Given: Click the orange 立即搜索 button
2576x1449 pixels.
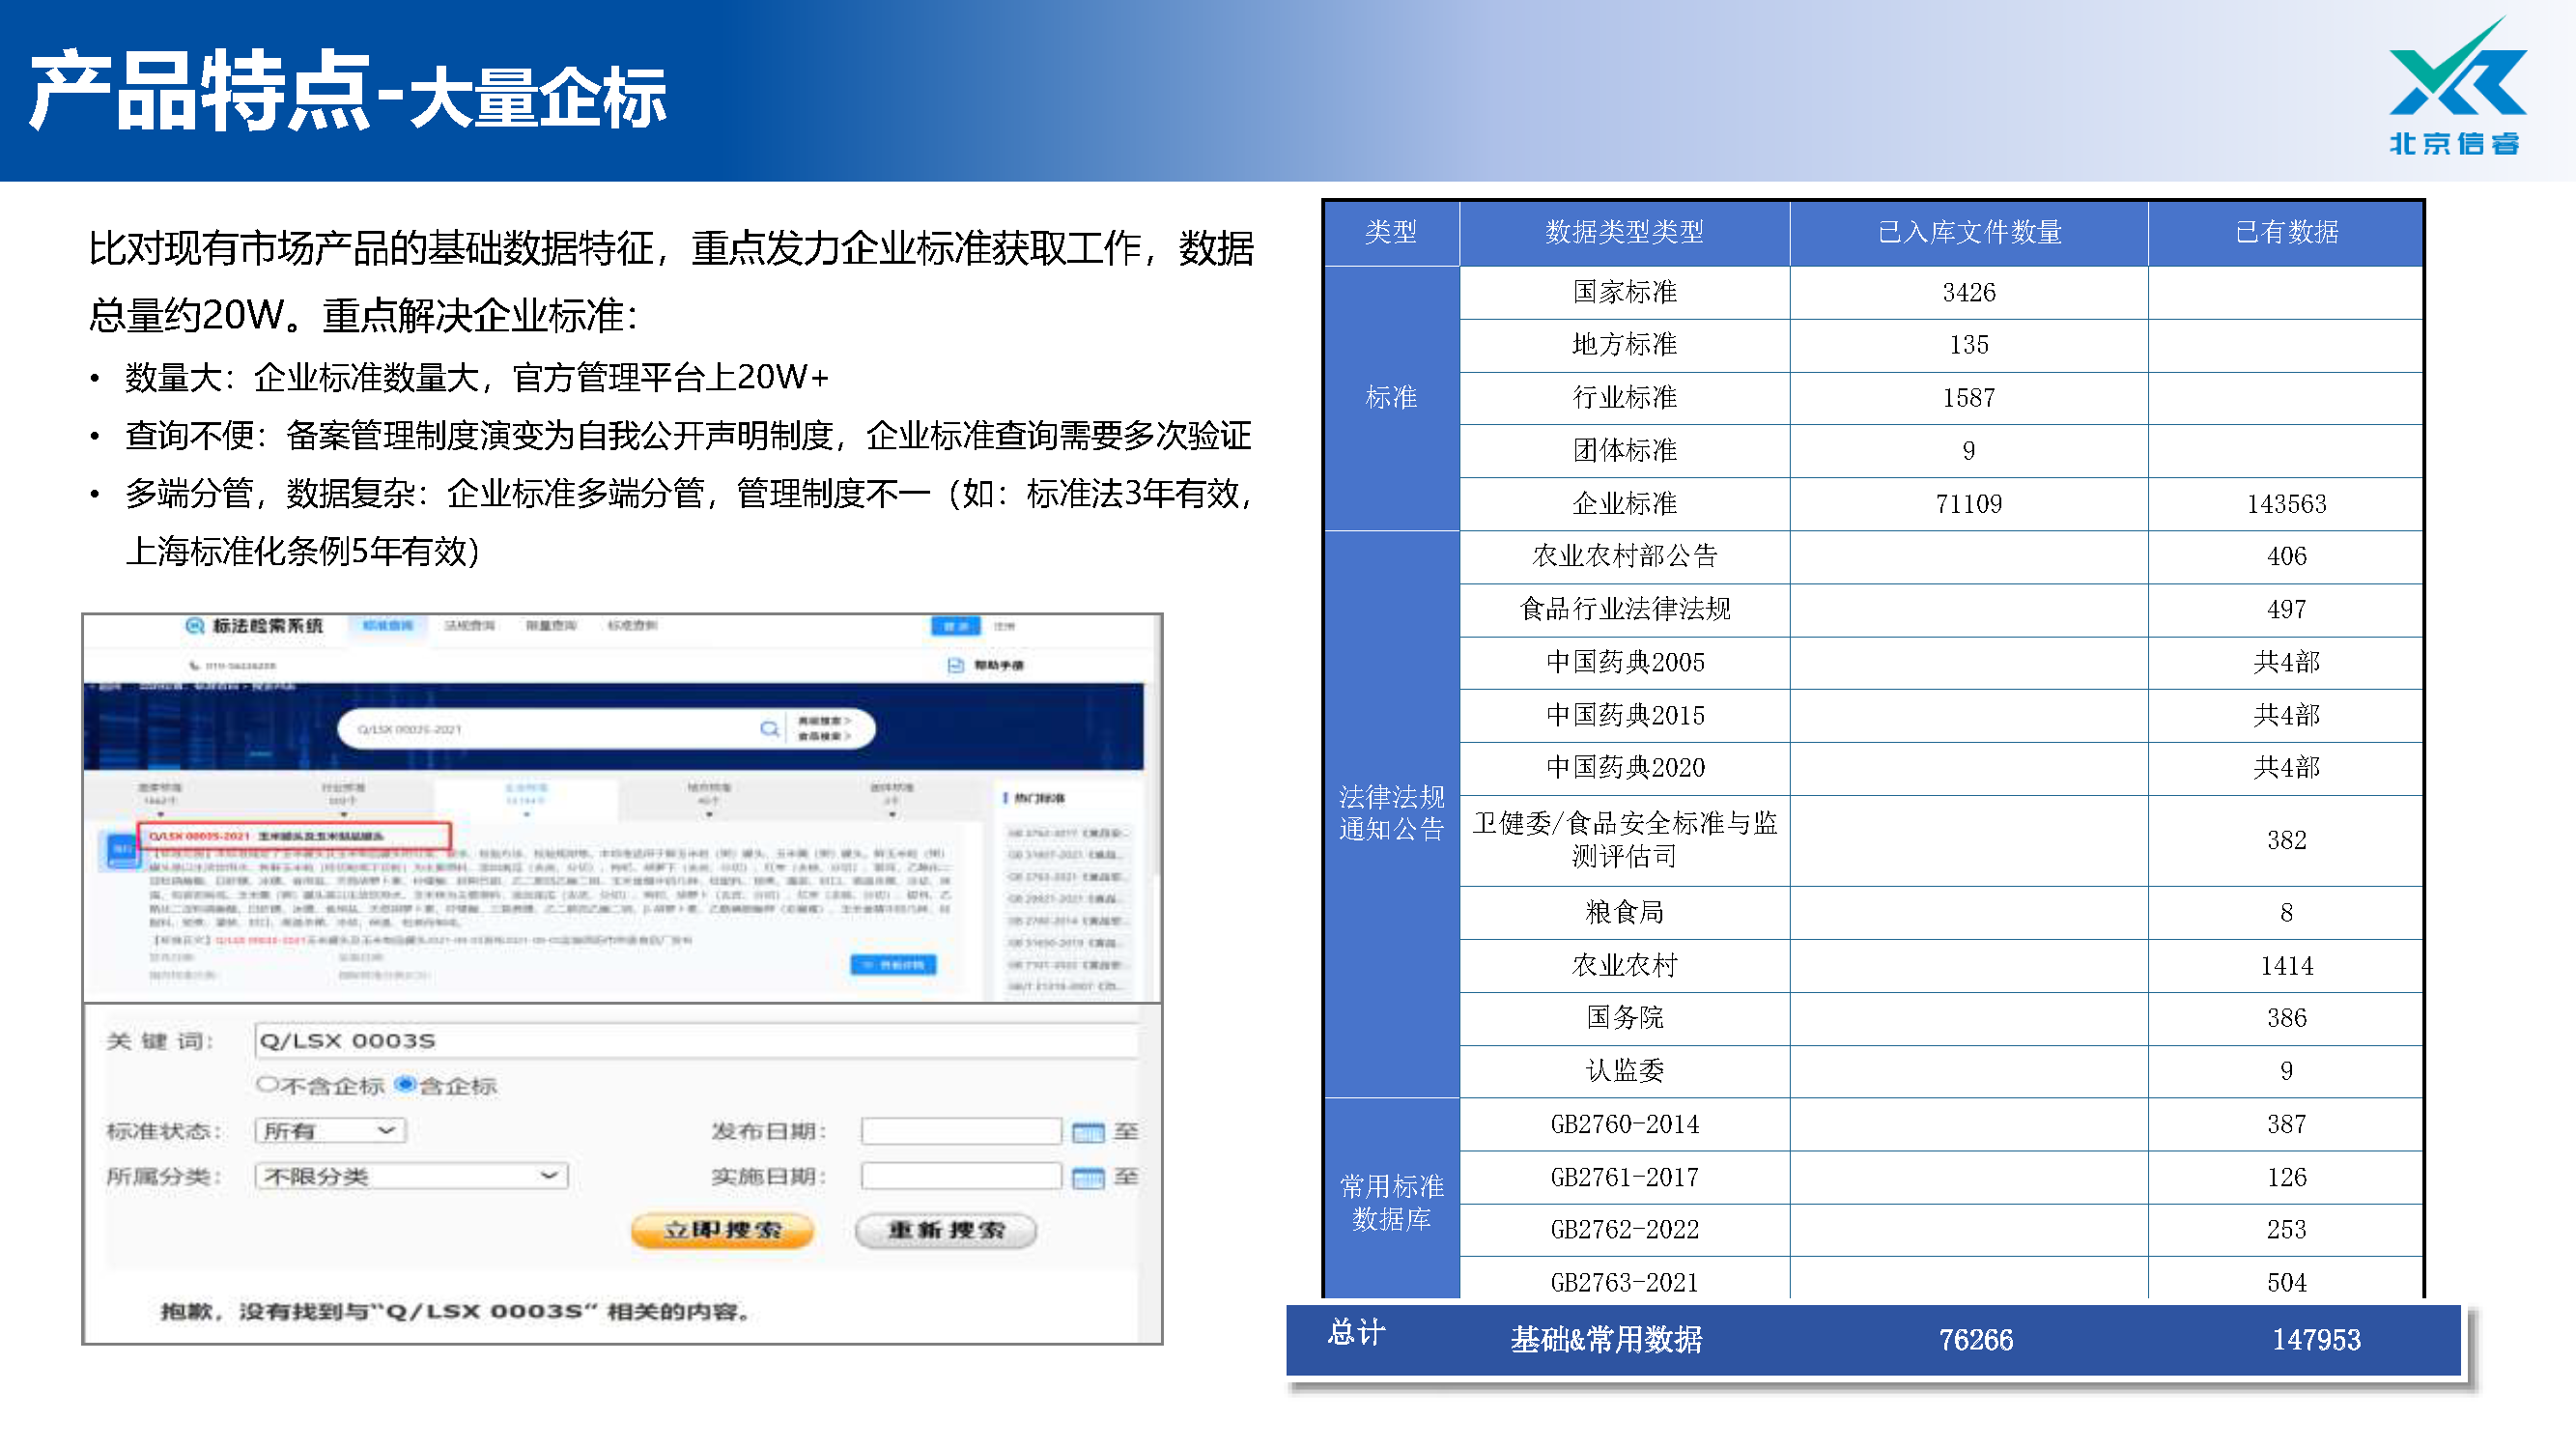Looking at the screenshot, I should coord(722,1230).
